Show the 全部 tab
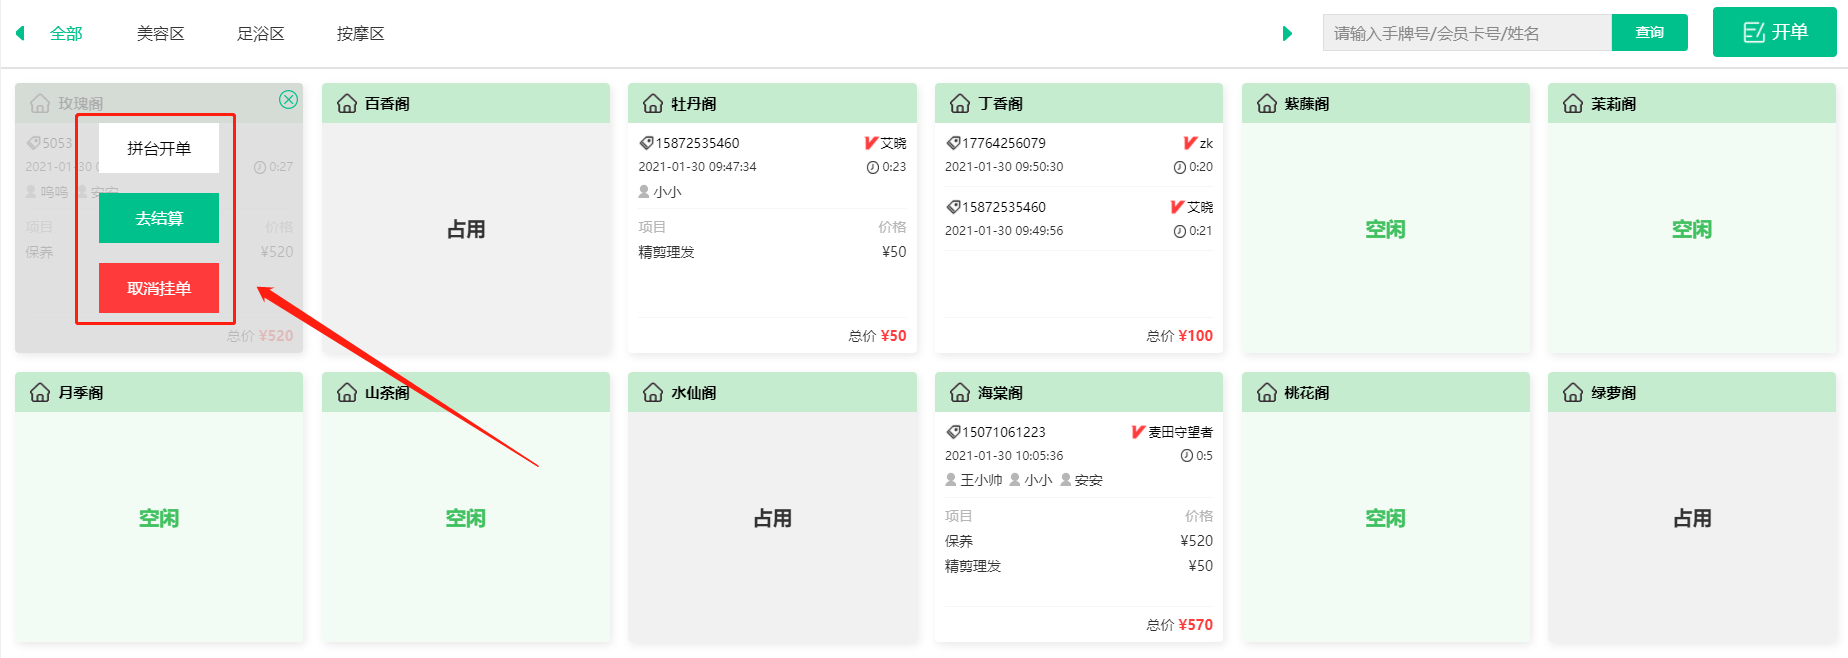1848x658 pixels. click(x=66, y=34)
